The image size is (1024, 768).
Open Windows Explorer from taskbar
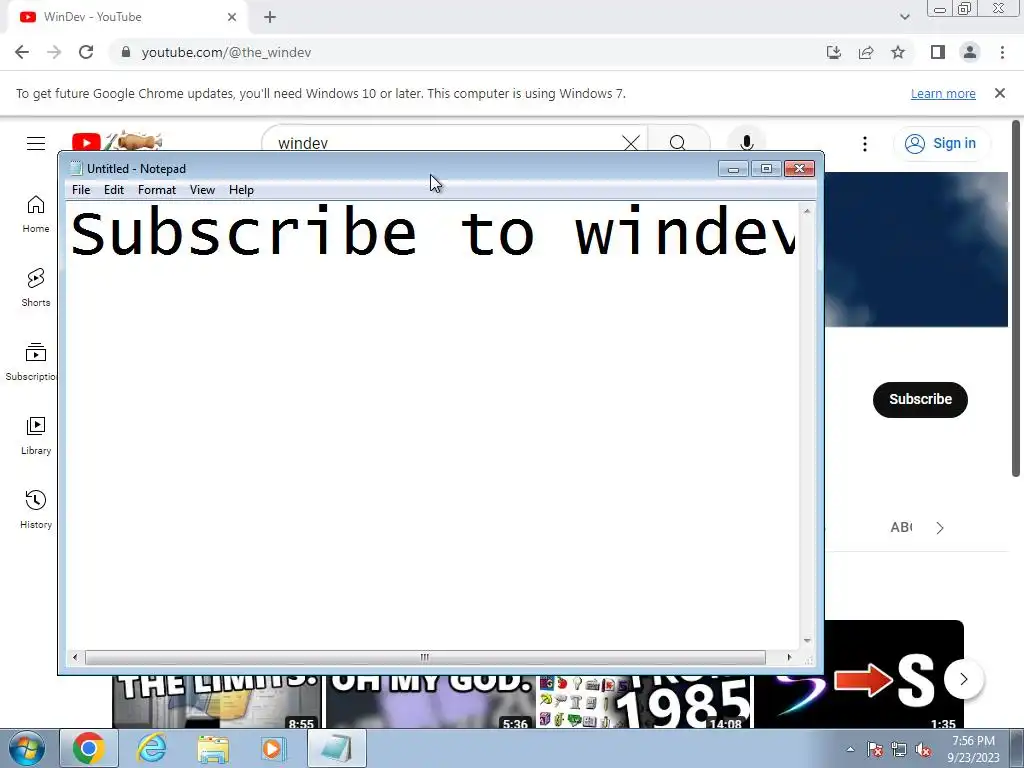coord(214,748)
